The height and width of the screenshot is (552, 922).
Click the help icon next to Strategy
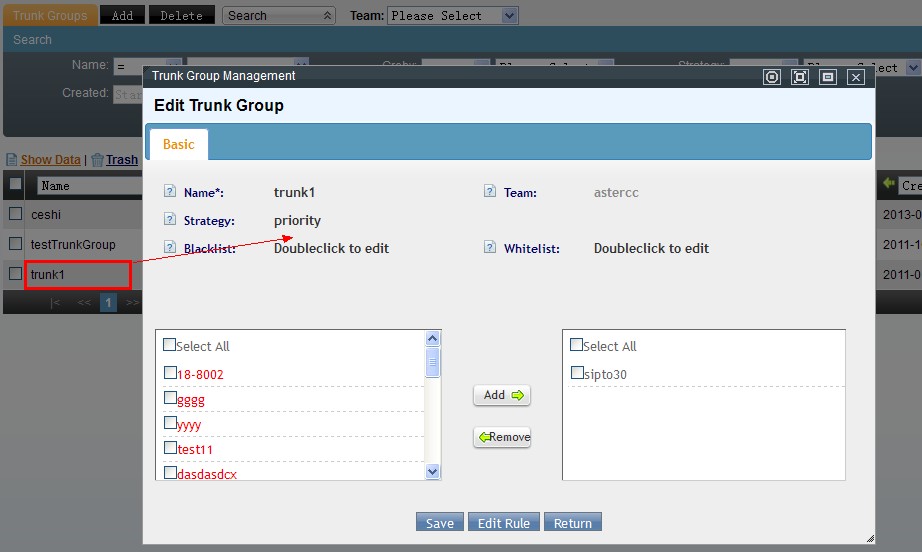[170, 219]
